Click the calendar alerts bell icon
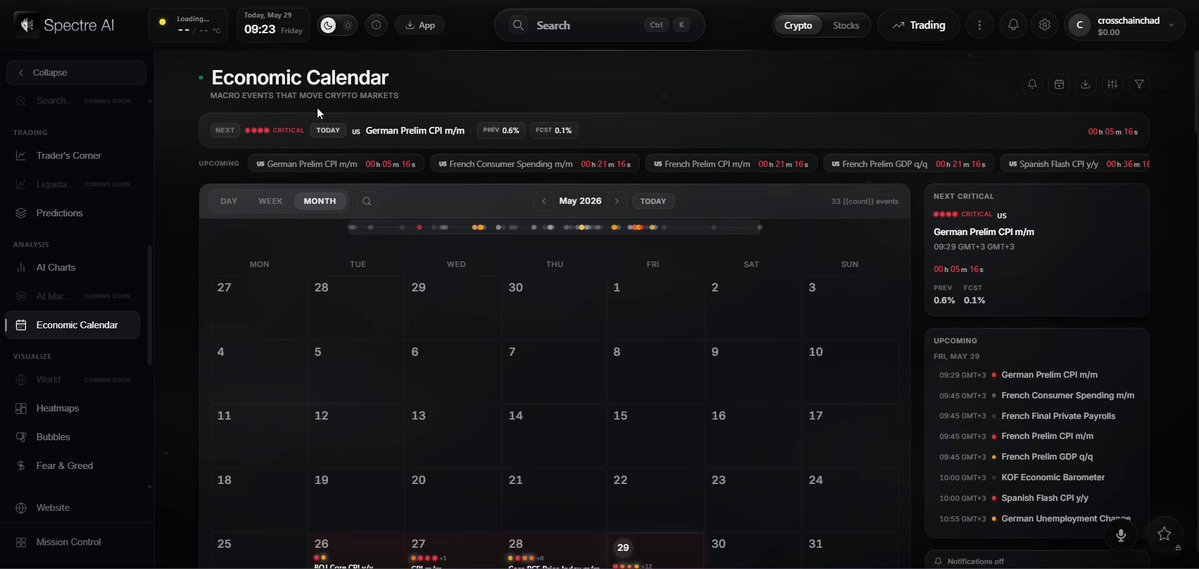 point(1032,84)
